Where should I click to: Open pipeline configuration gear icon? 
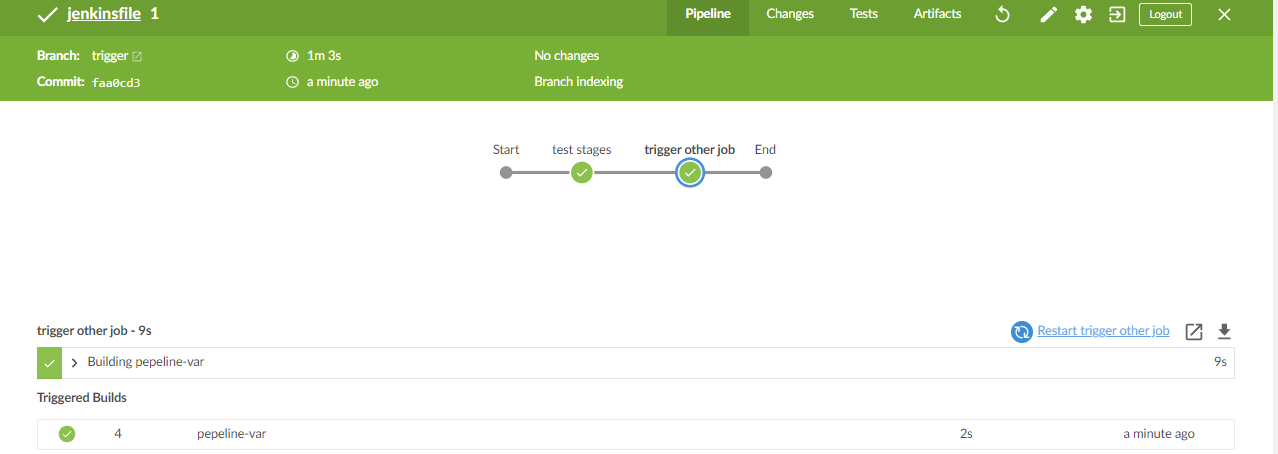(x=1083, y=15)
